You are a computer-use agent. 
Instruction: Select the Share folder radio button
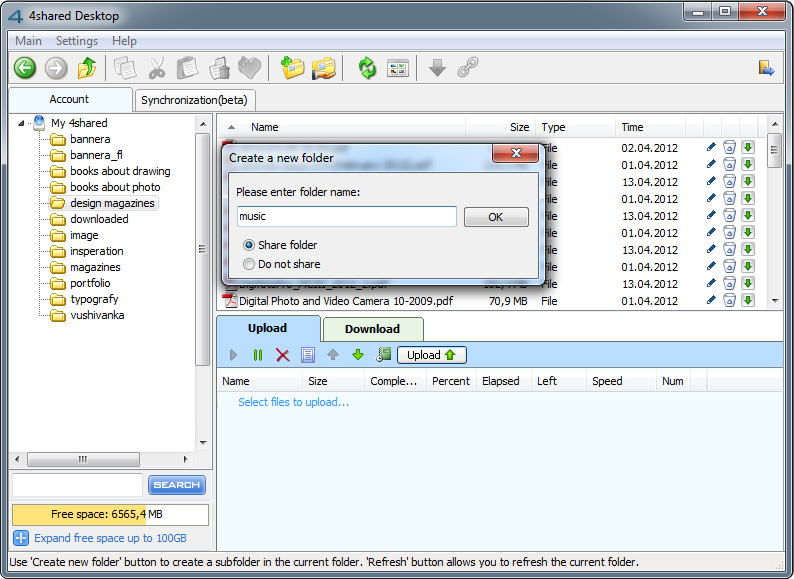pyautogui.click(x=249, y=245)
